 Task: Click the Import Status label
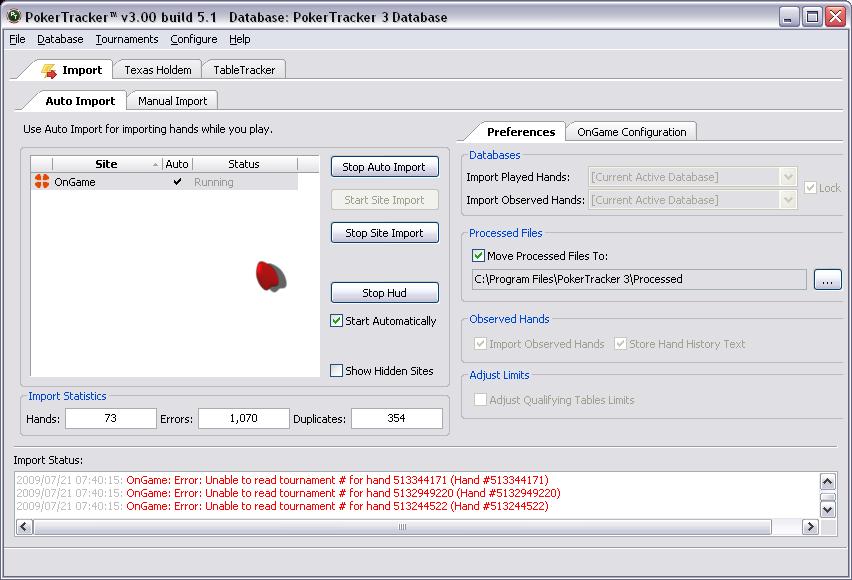tap(48, 460)
